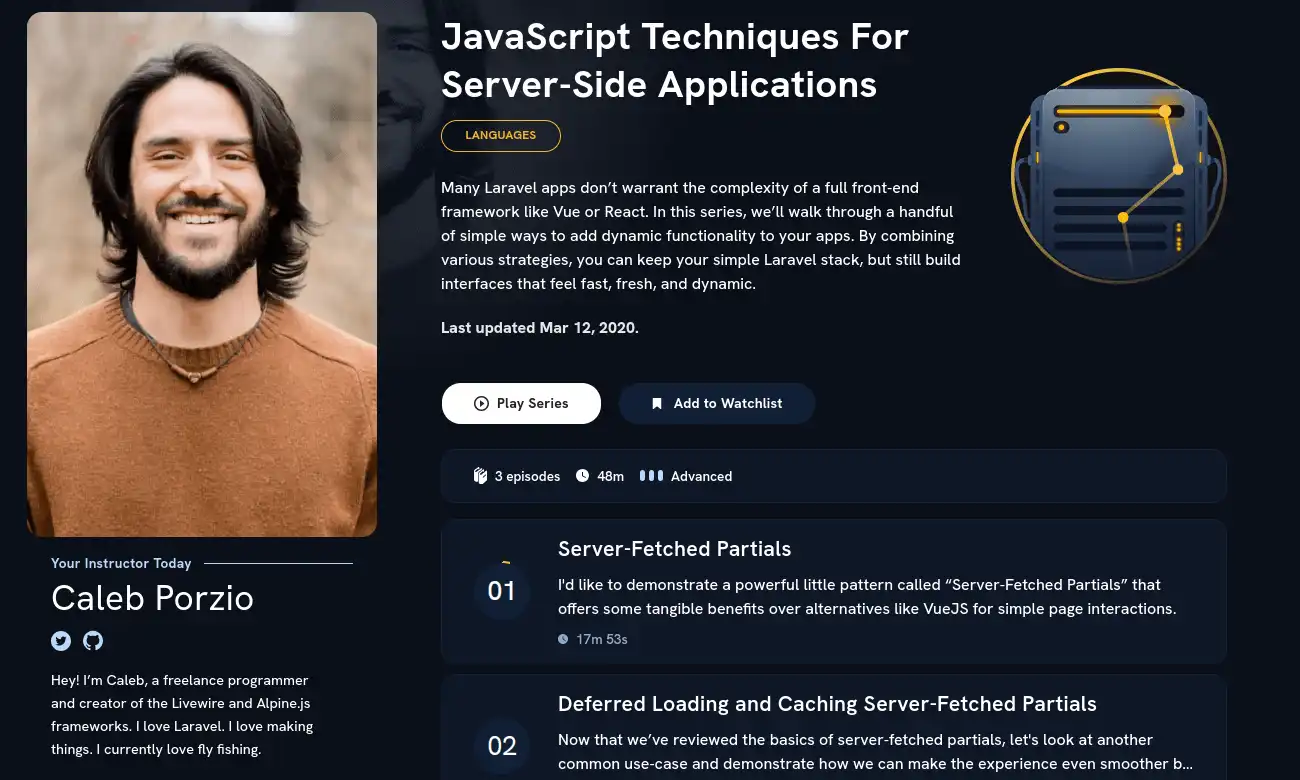Click the series description paragraph about Laravel apps
Image resolution: width=1300 pixels, height=780 pixels.
pyautogui.click(x=700, y=236)
